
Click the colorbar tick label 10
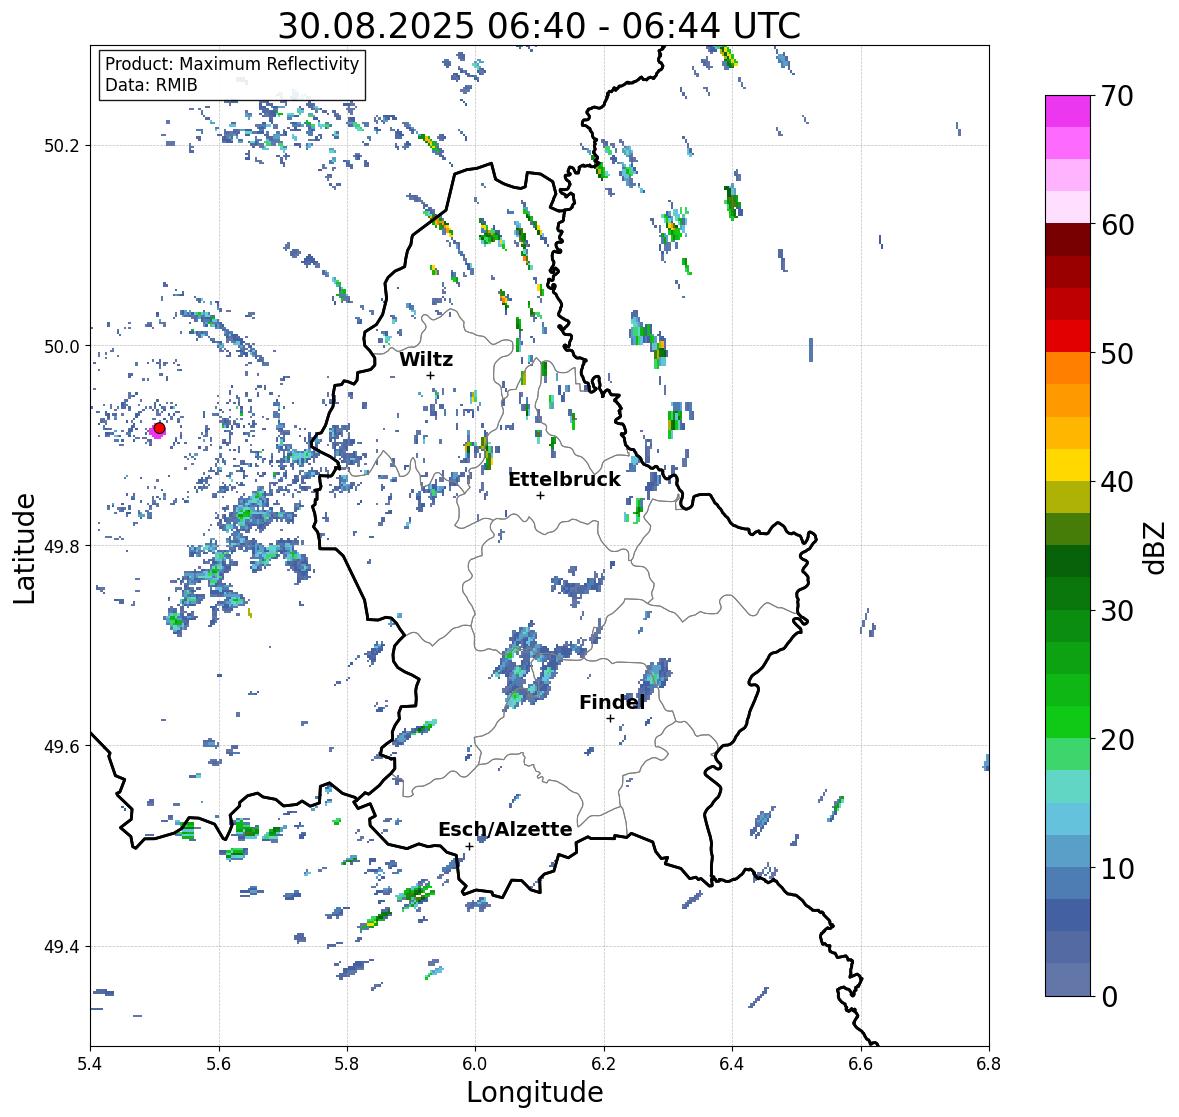coord(1117,868)
